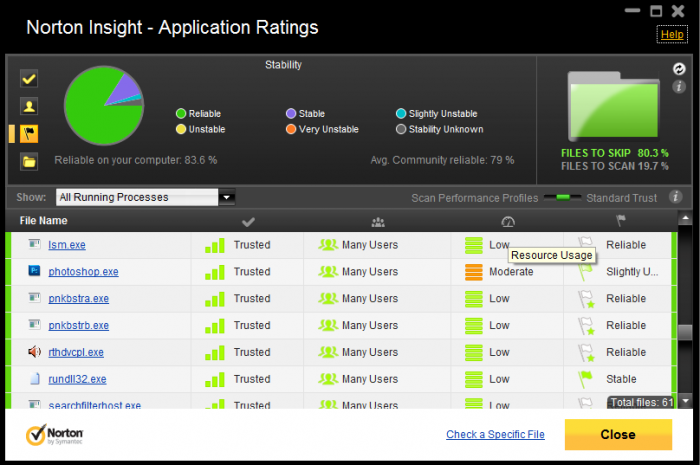Select the Stability flag sidebar icon
700x465 pixels.
click(x=29, y=134)
